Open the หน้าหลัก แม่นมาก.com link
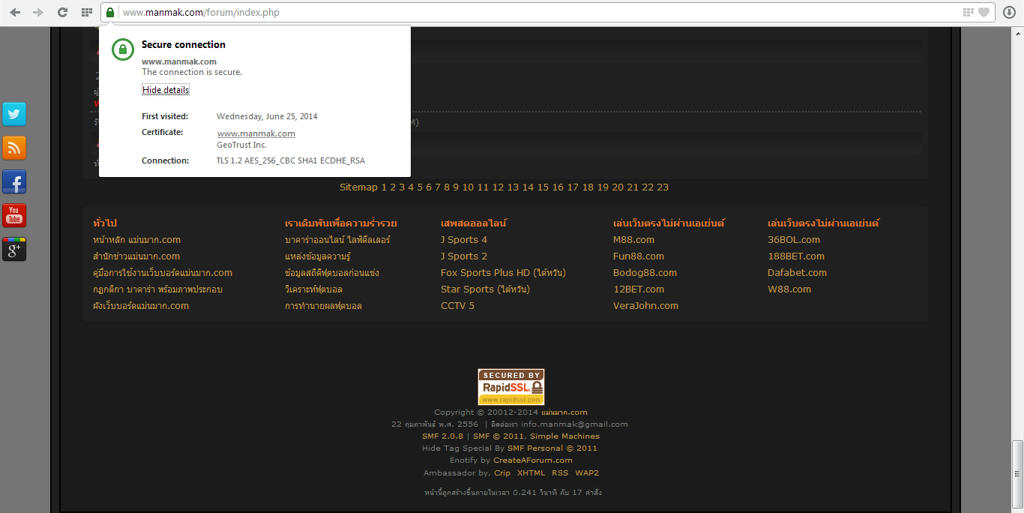 pos(137,240)
